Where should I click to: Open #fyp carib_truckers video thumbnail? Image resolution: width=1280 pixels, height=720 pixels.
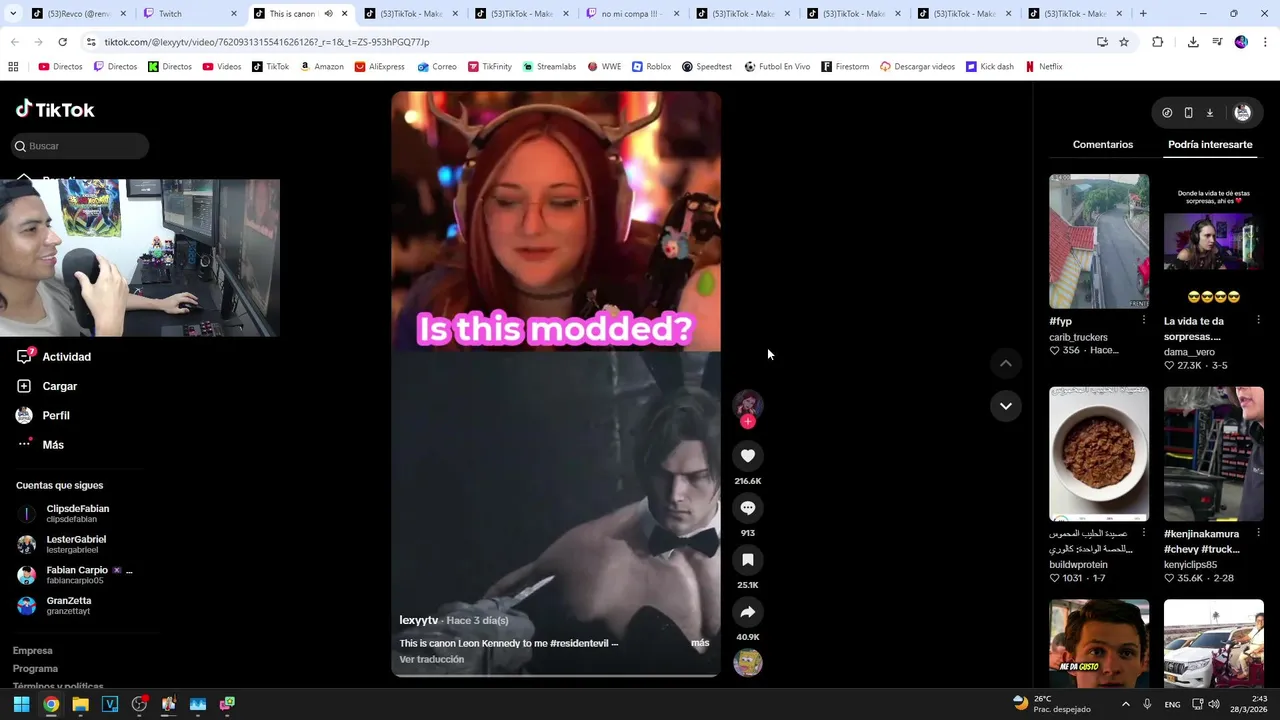click(x=1099, y=241)
